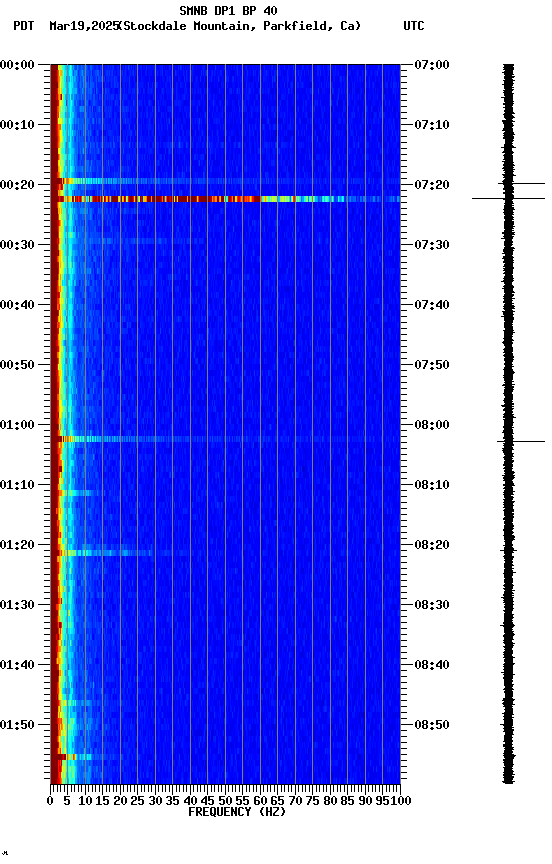The image size is (552, 864).
Task: Click the '100' frequency axis tick label
Action: [x=402, y=801]
